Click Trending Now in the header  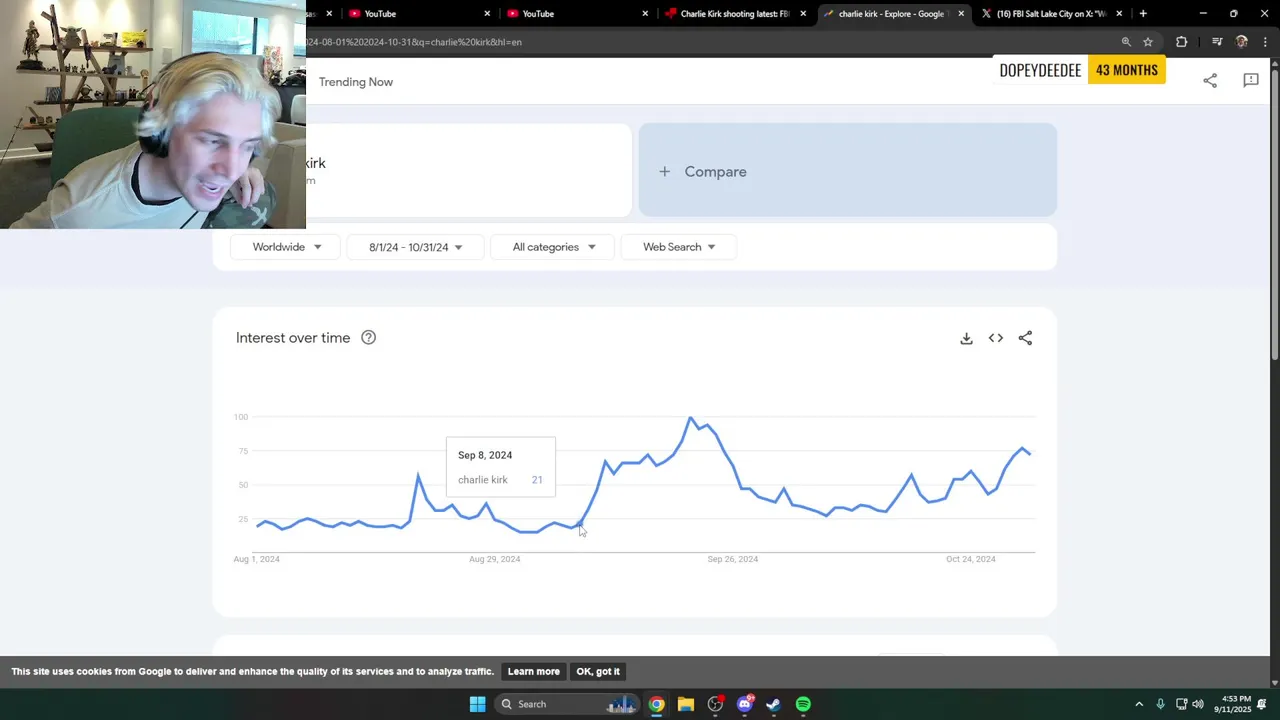pos(356,82)
